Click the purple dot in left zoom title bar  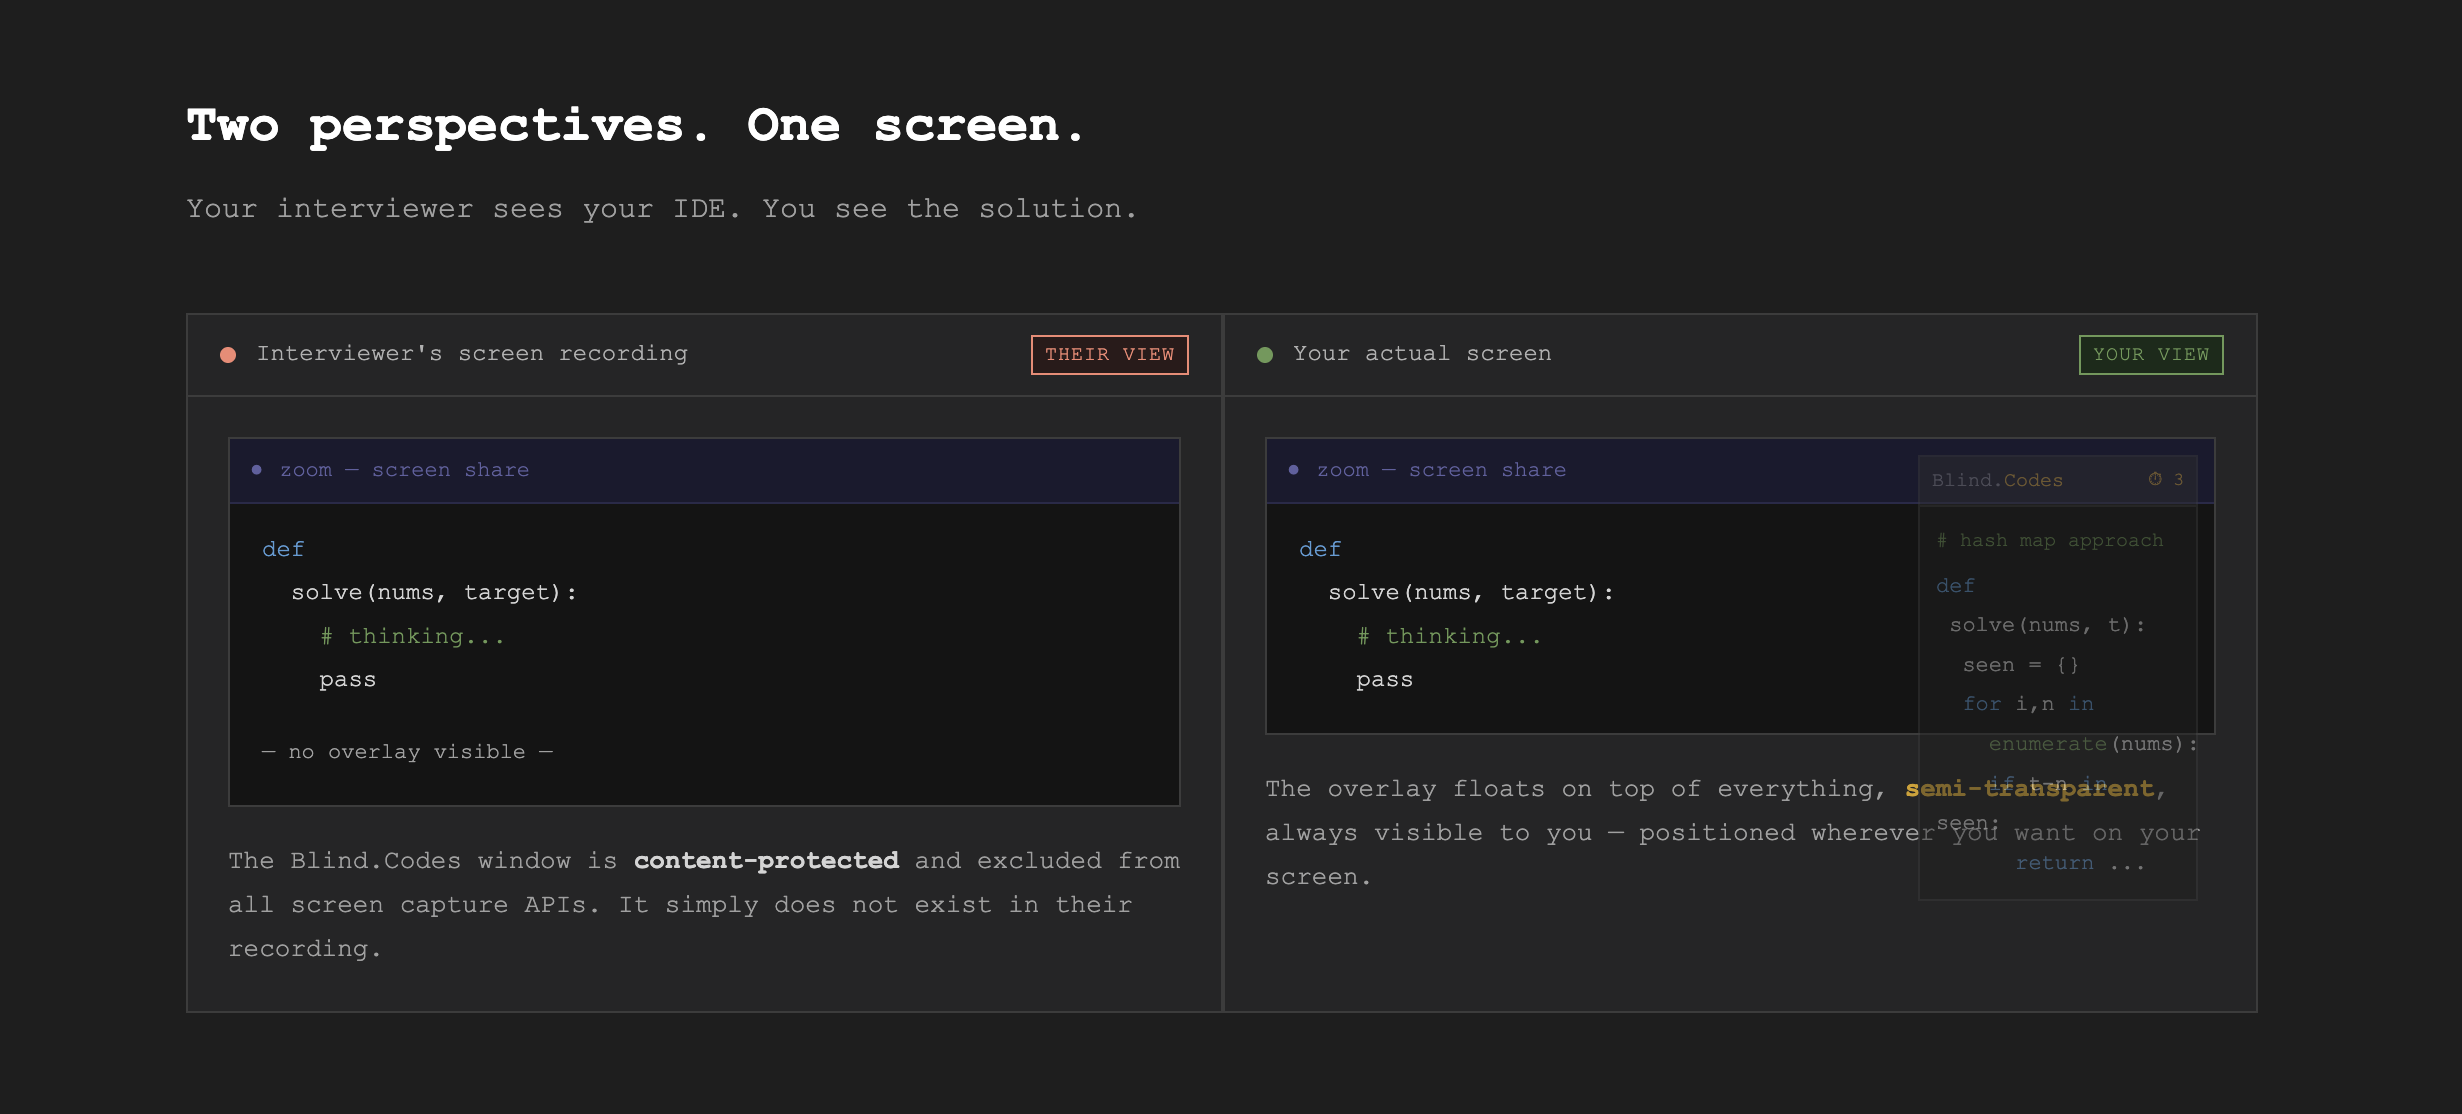tap(257, 470)
